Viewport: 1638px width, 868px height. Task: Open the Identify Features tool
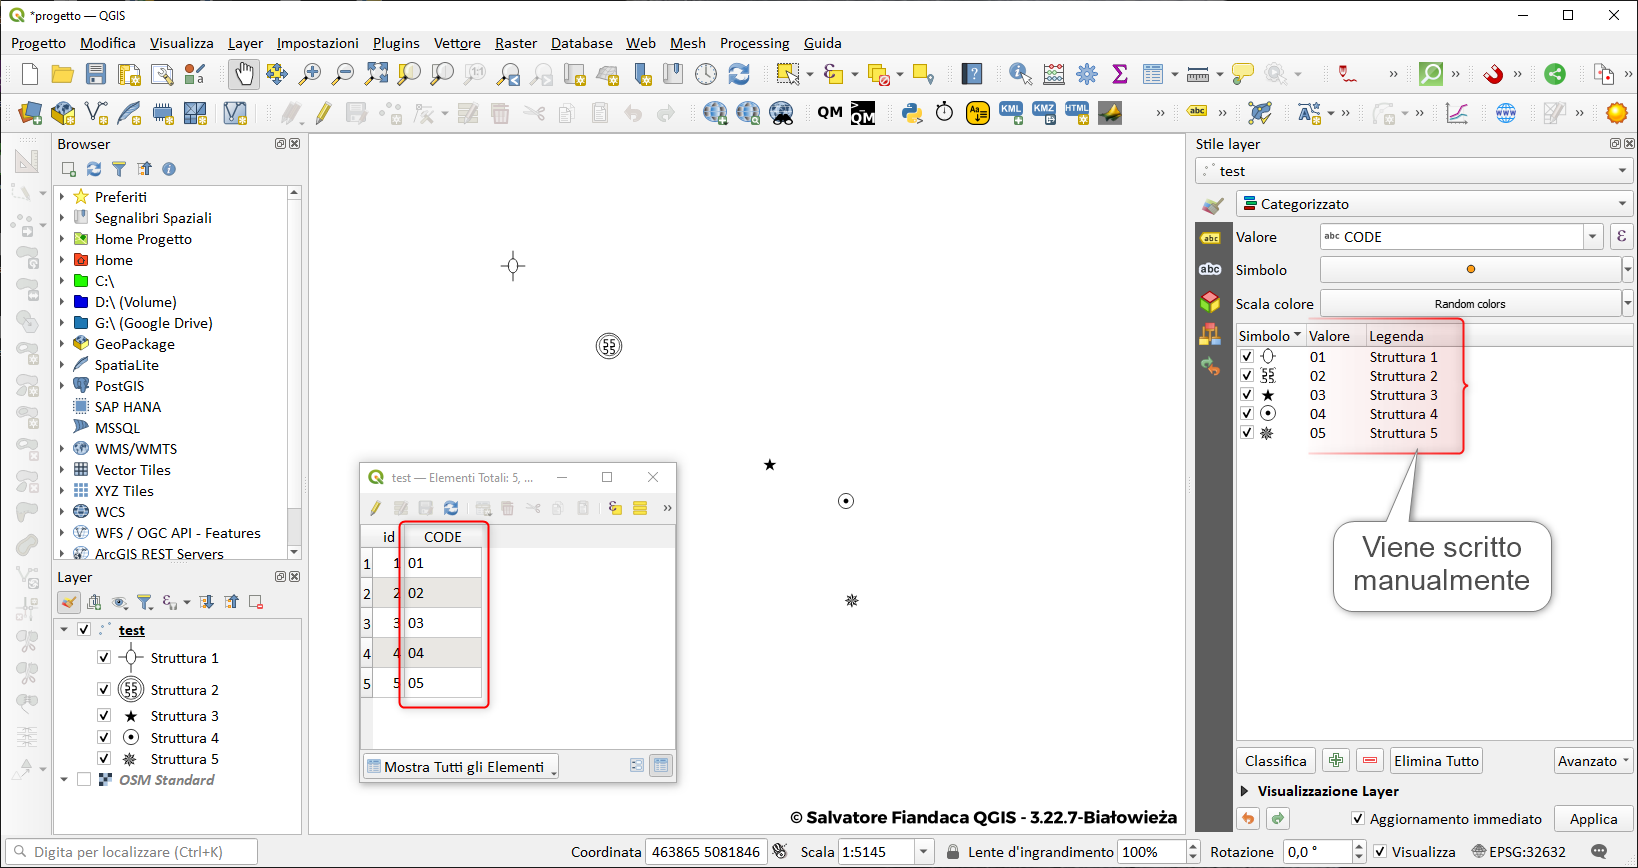tap(1019, 74)
